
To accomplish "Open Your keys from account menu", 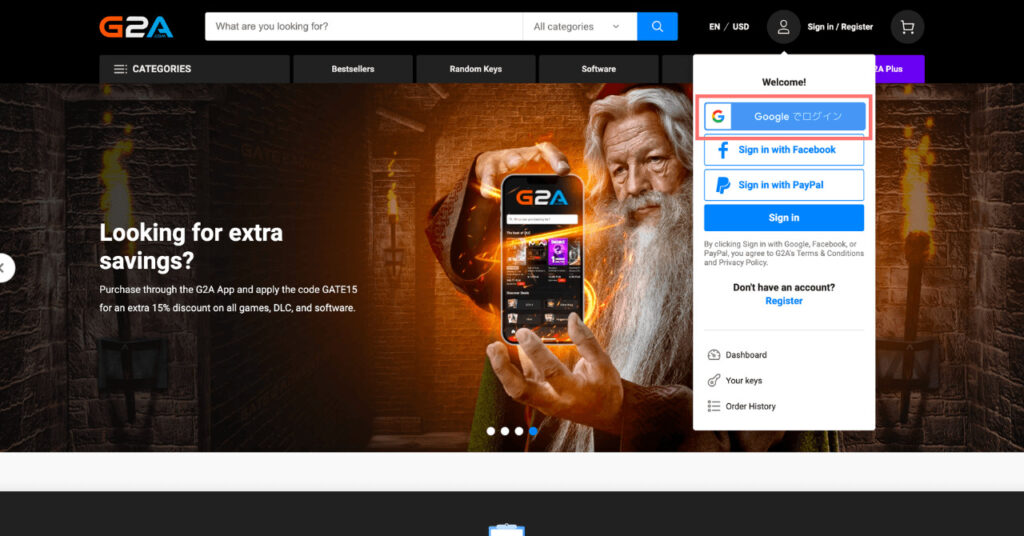I will (744, 381).
